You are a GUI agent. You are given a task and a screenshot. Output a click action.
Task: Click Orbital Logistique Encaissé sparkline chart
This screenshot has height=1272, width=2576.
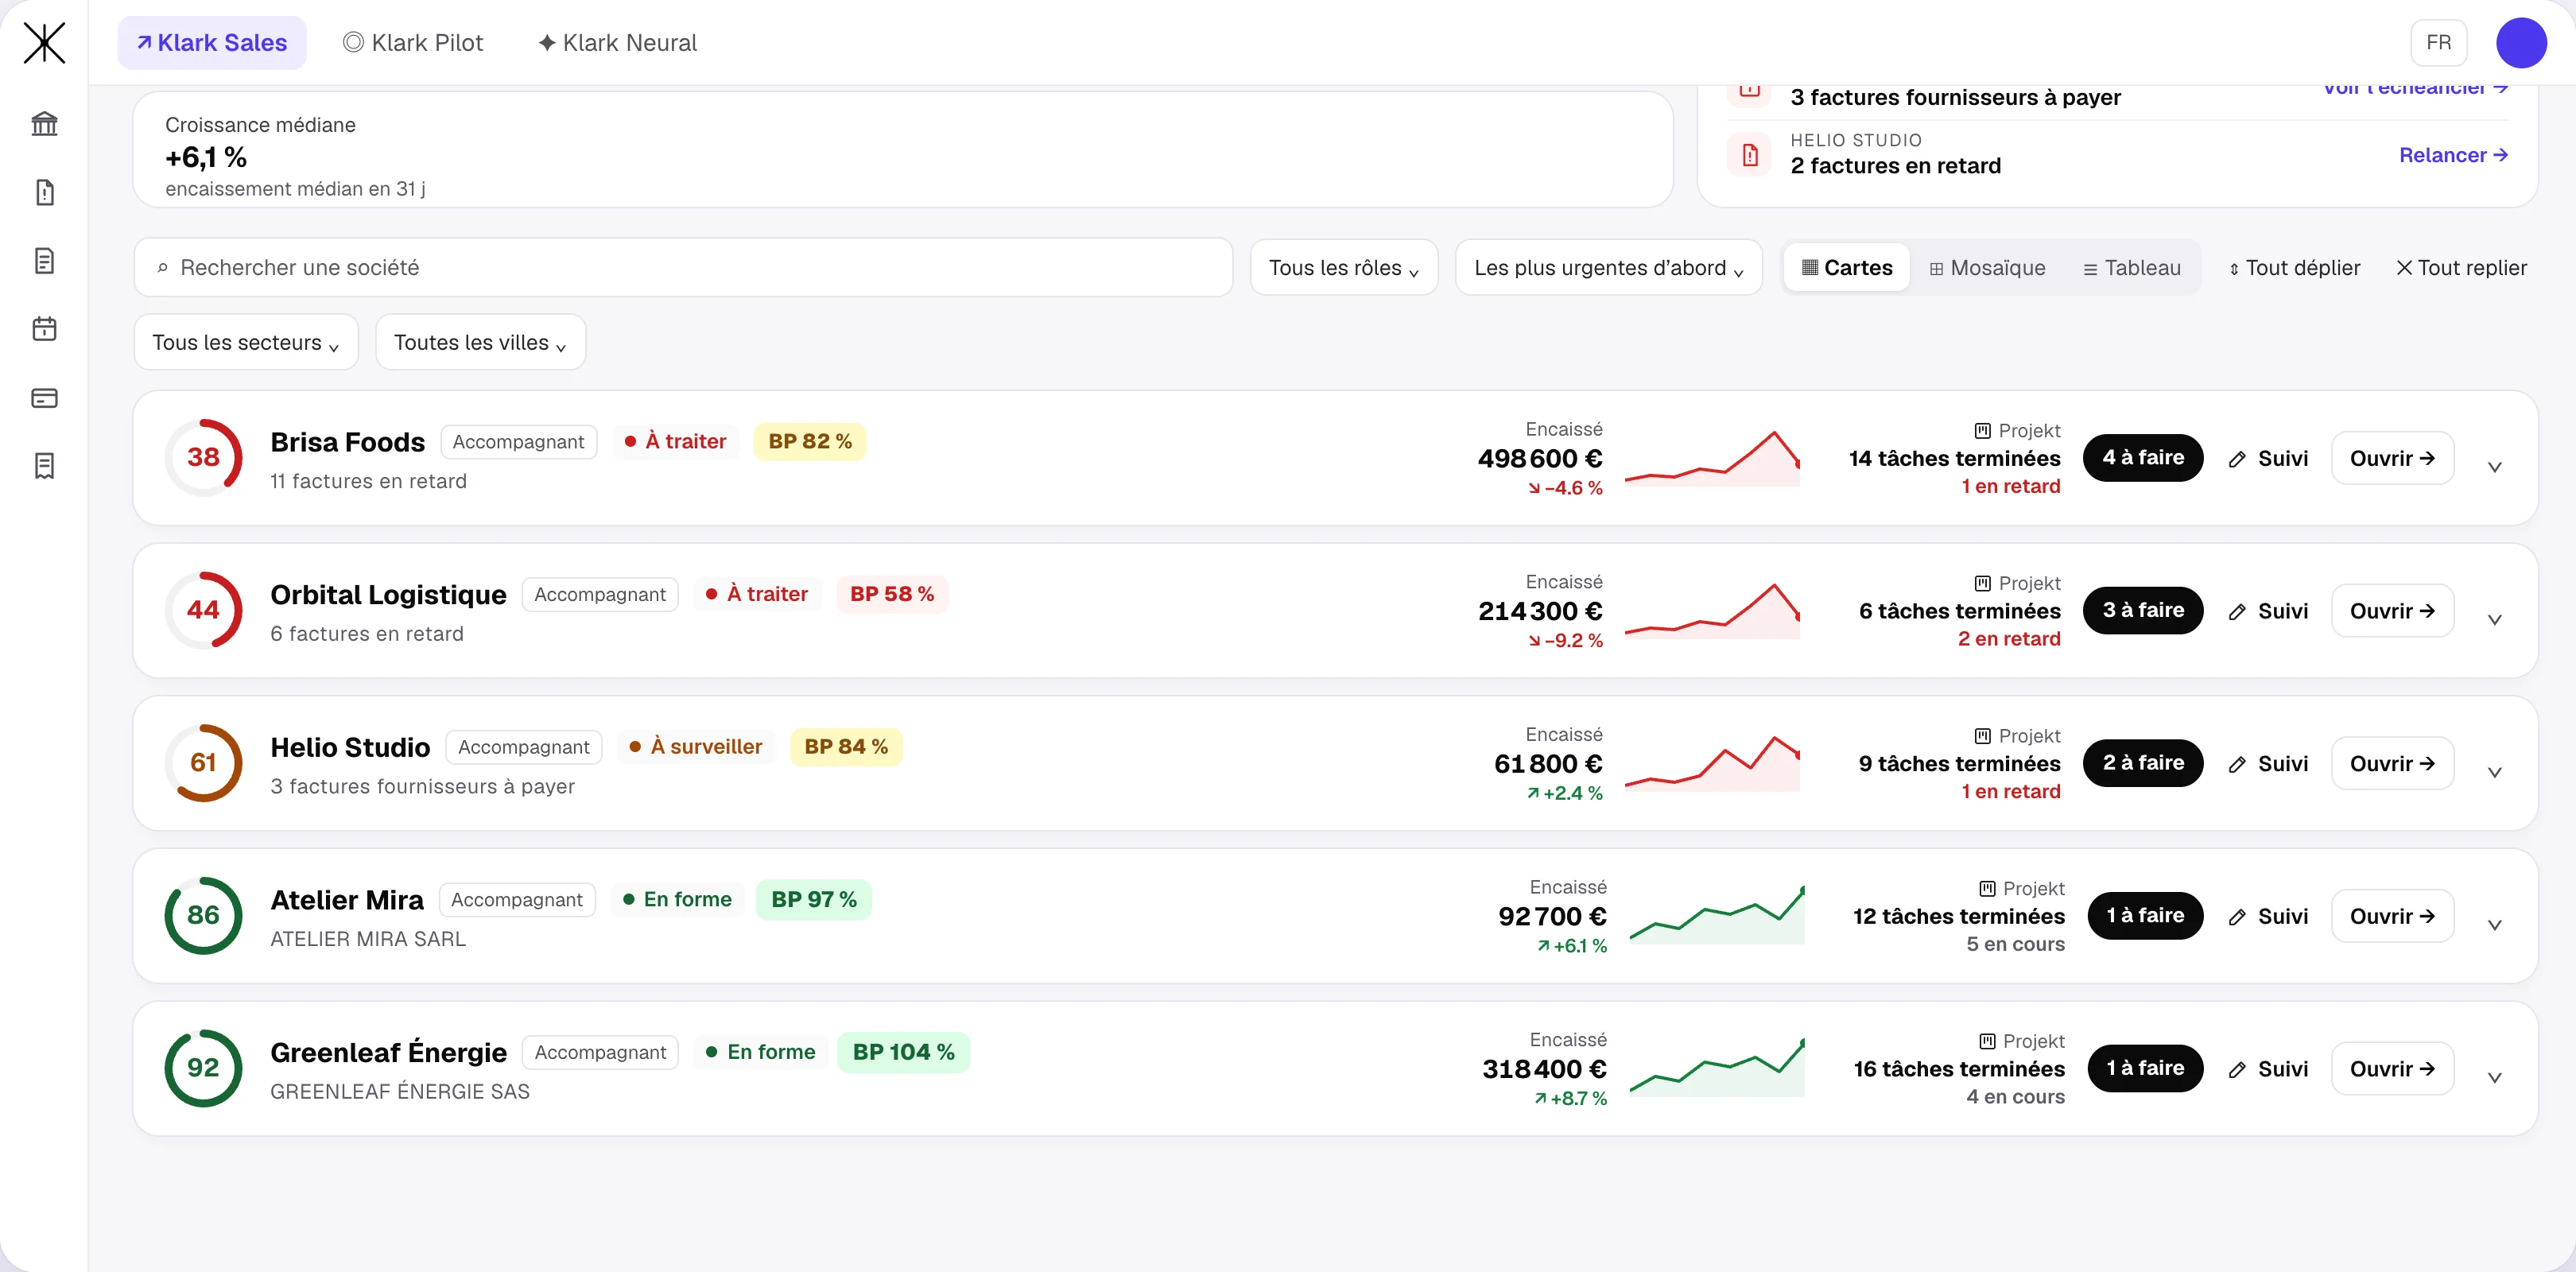tap(1712, 611)
